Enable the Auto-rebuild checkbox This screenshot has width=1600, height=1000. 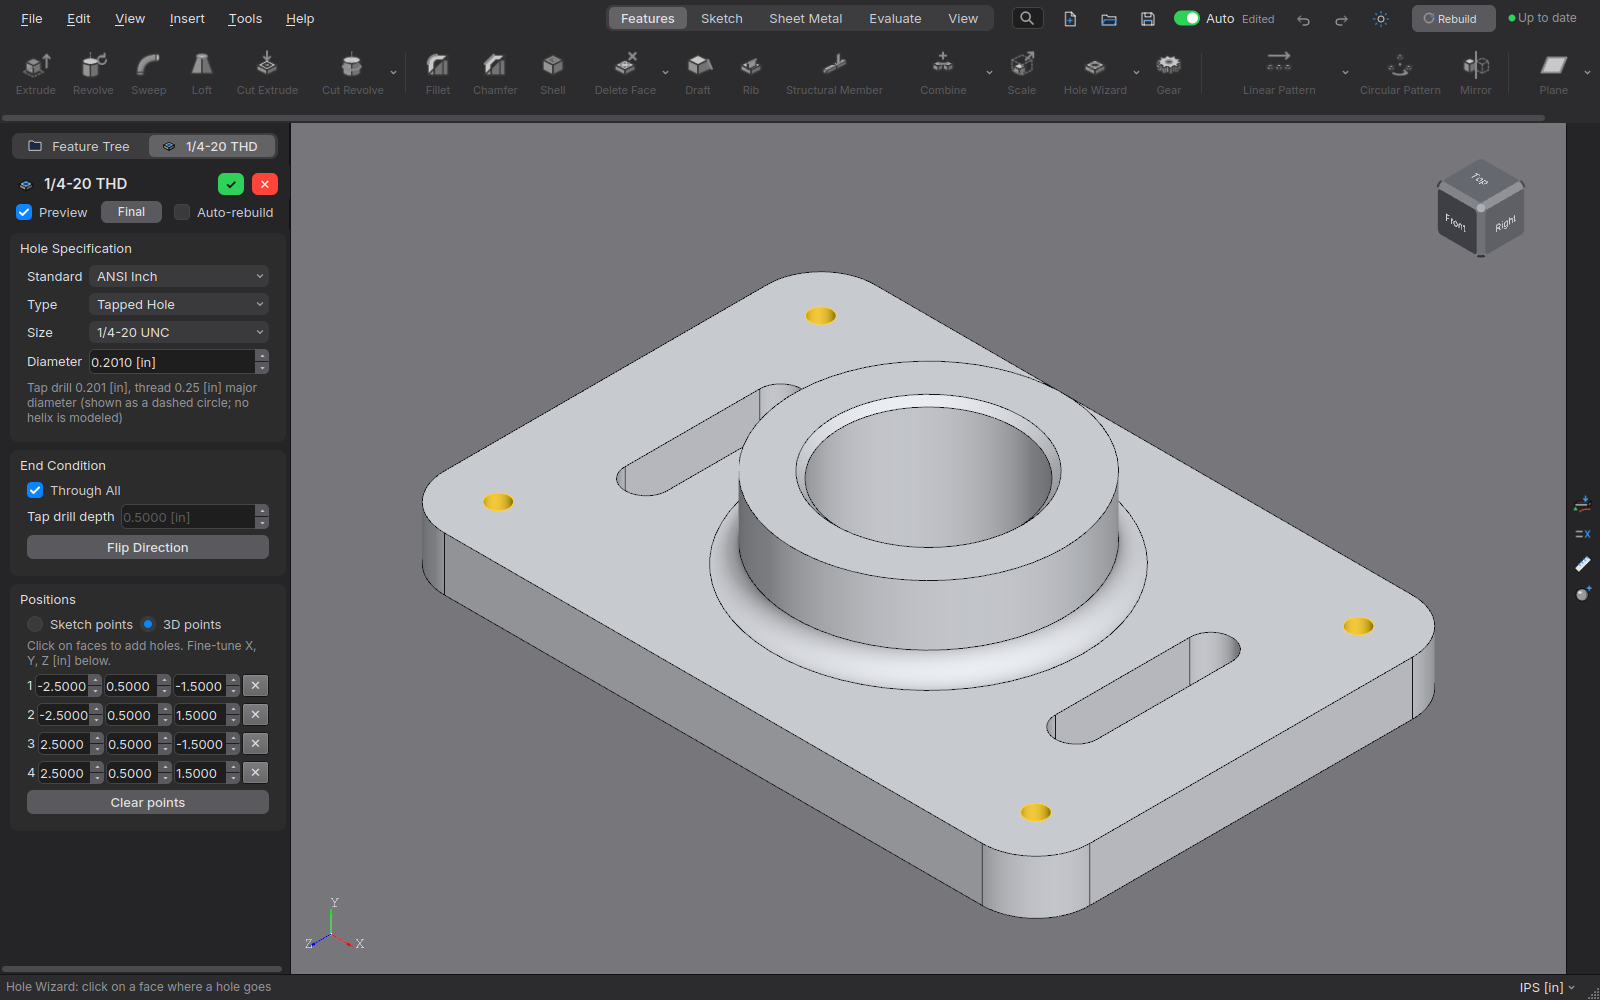(x=182, y=212)
